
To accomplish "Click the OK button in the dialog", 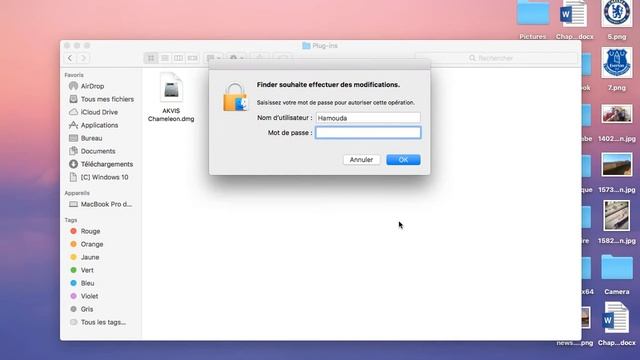I will coord(403,160).
